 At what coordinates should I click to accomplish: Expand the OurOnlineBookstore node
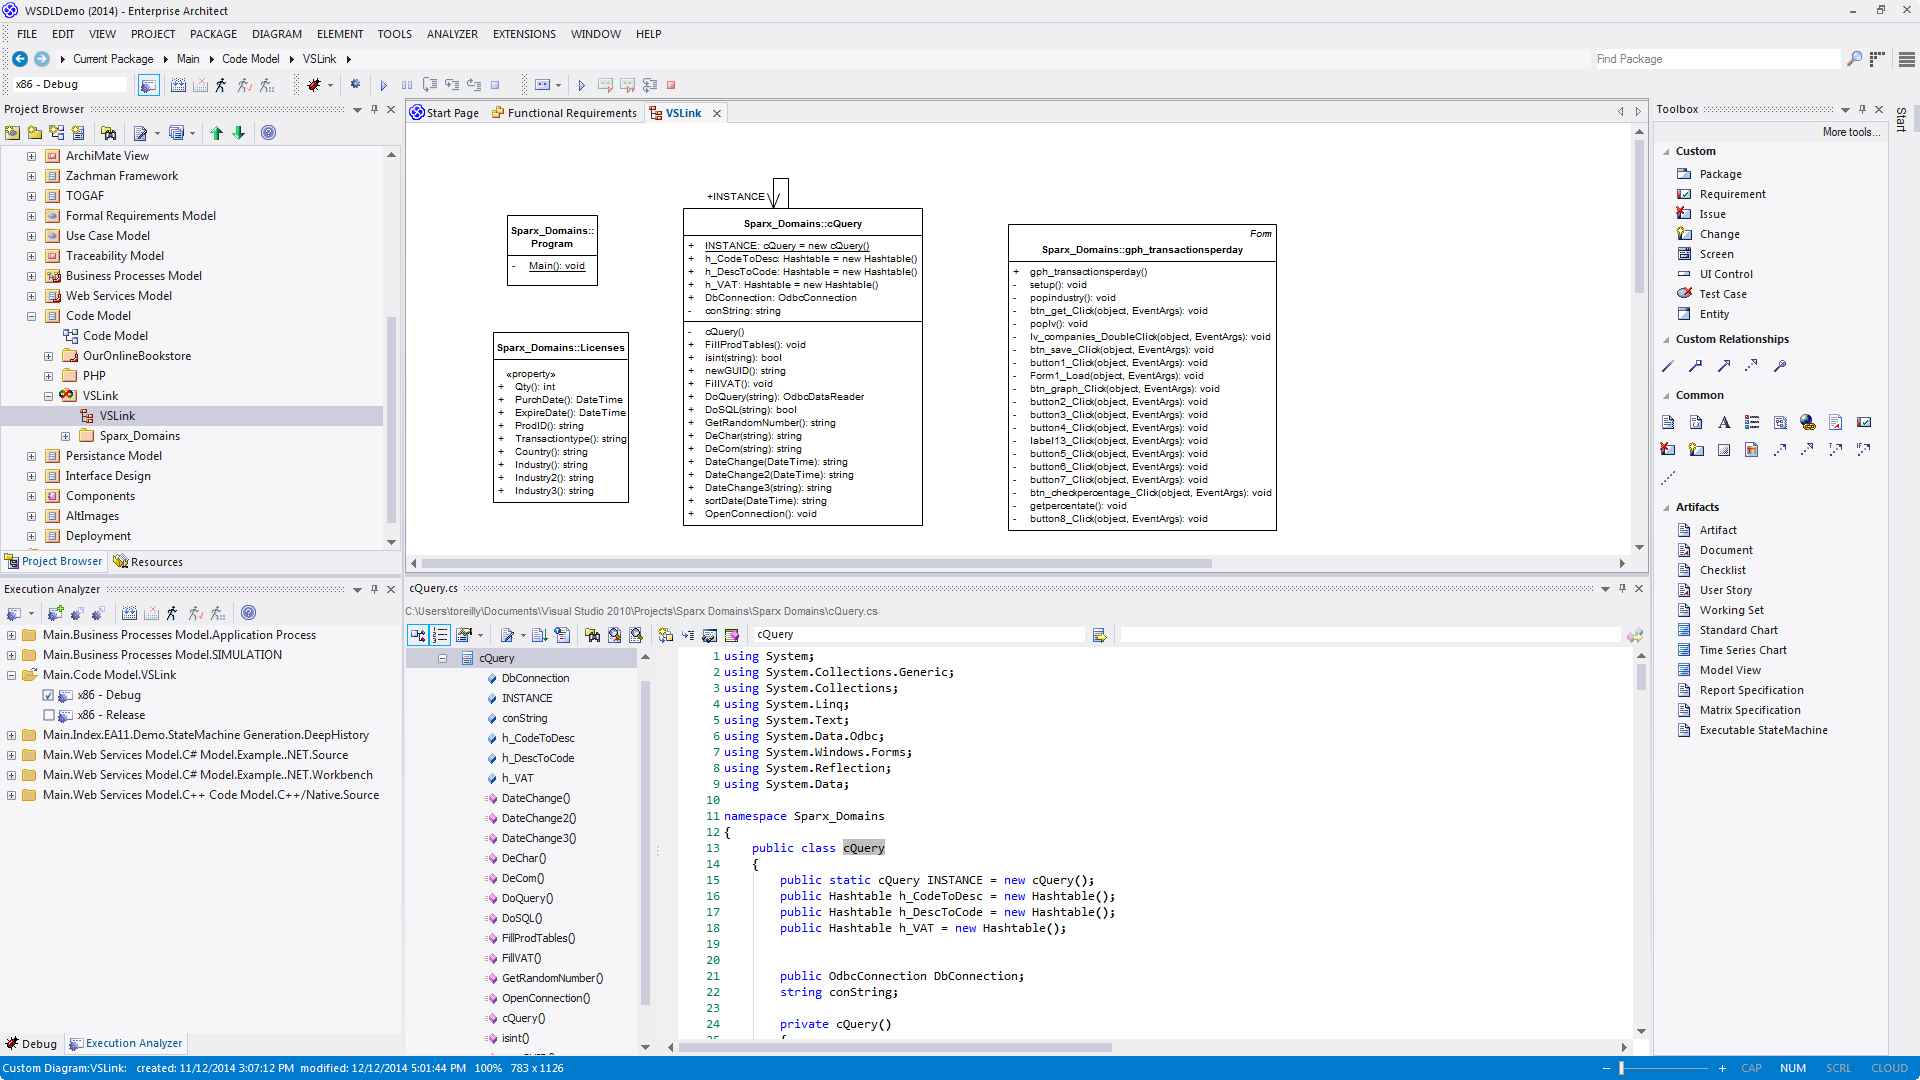coord(48,356)
